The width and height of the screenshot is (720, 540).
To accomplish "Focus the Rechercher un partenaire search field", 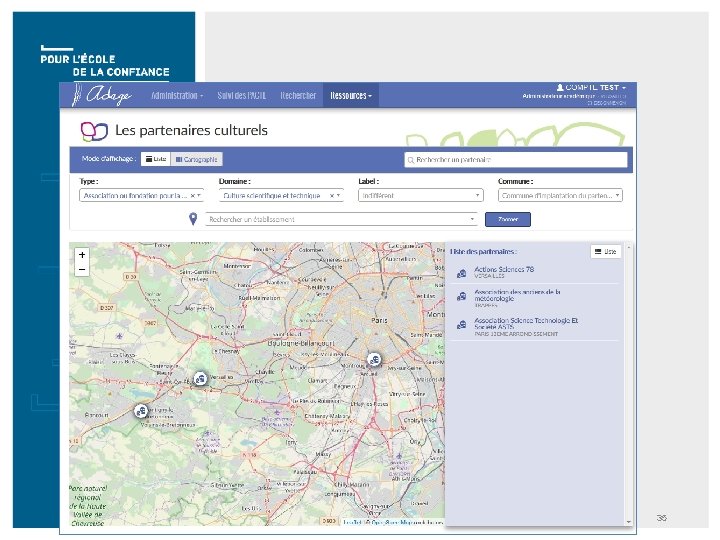I will coord(516,160).
